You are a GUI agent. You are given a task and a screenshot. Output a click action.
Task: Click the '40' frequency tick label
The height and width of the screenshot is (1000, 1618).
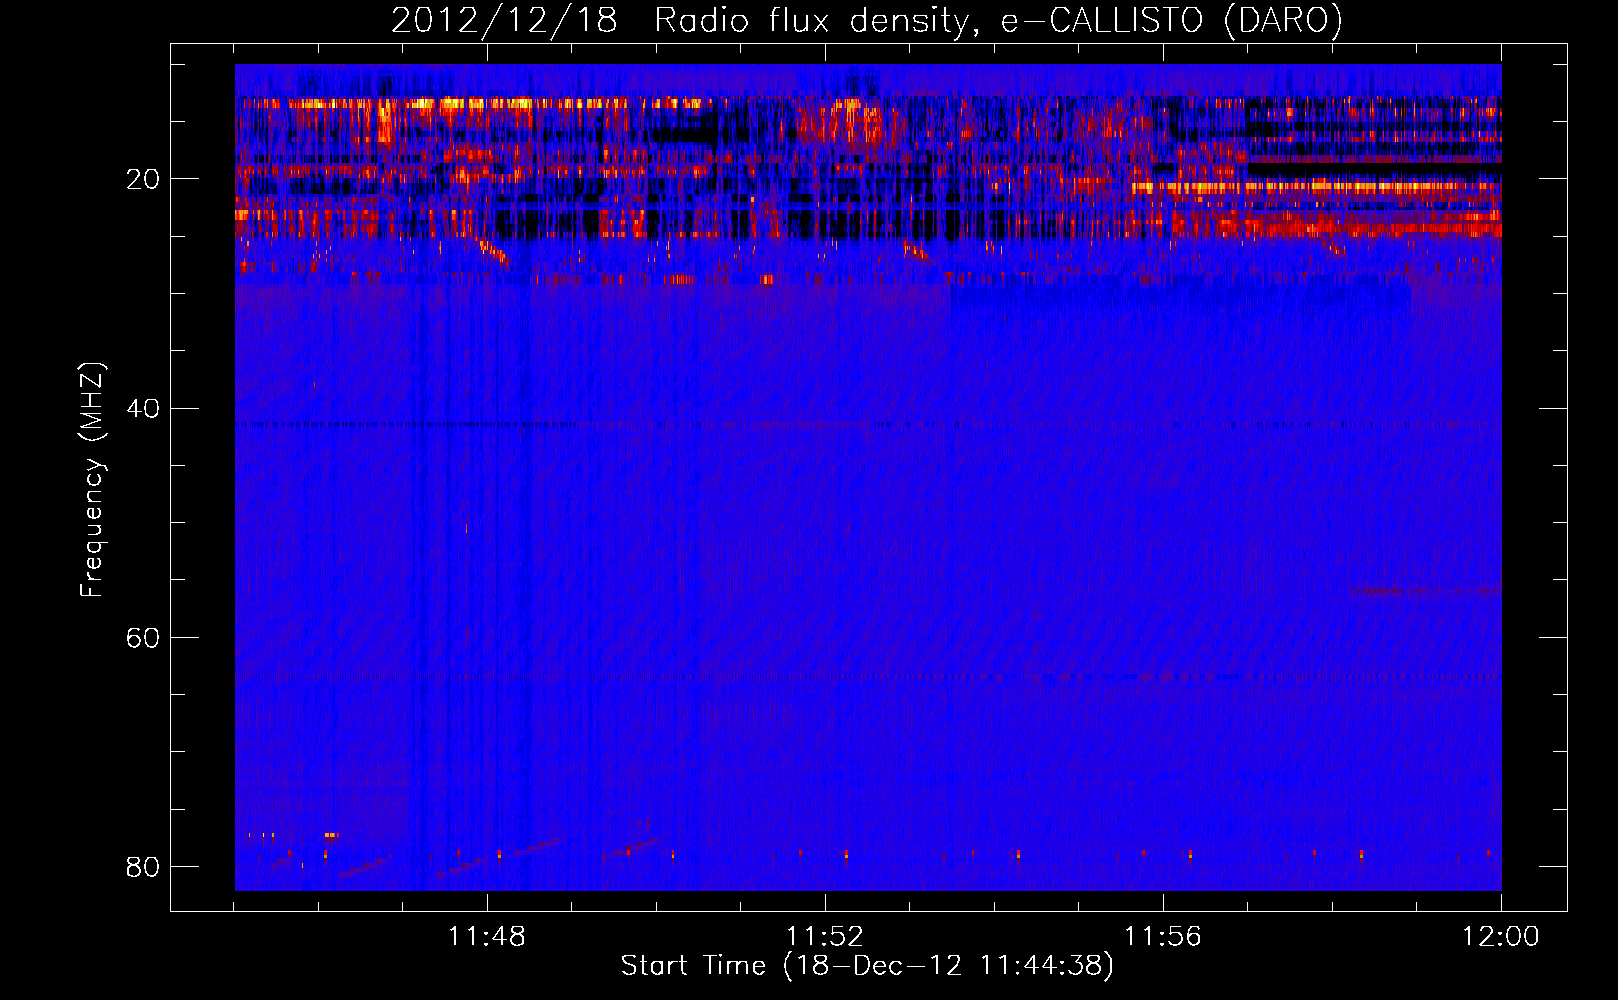(x=143, y=409)
